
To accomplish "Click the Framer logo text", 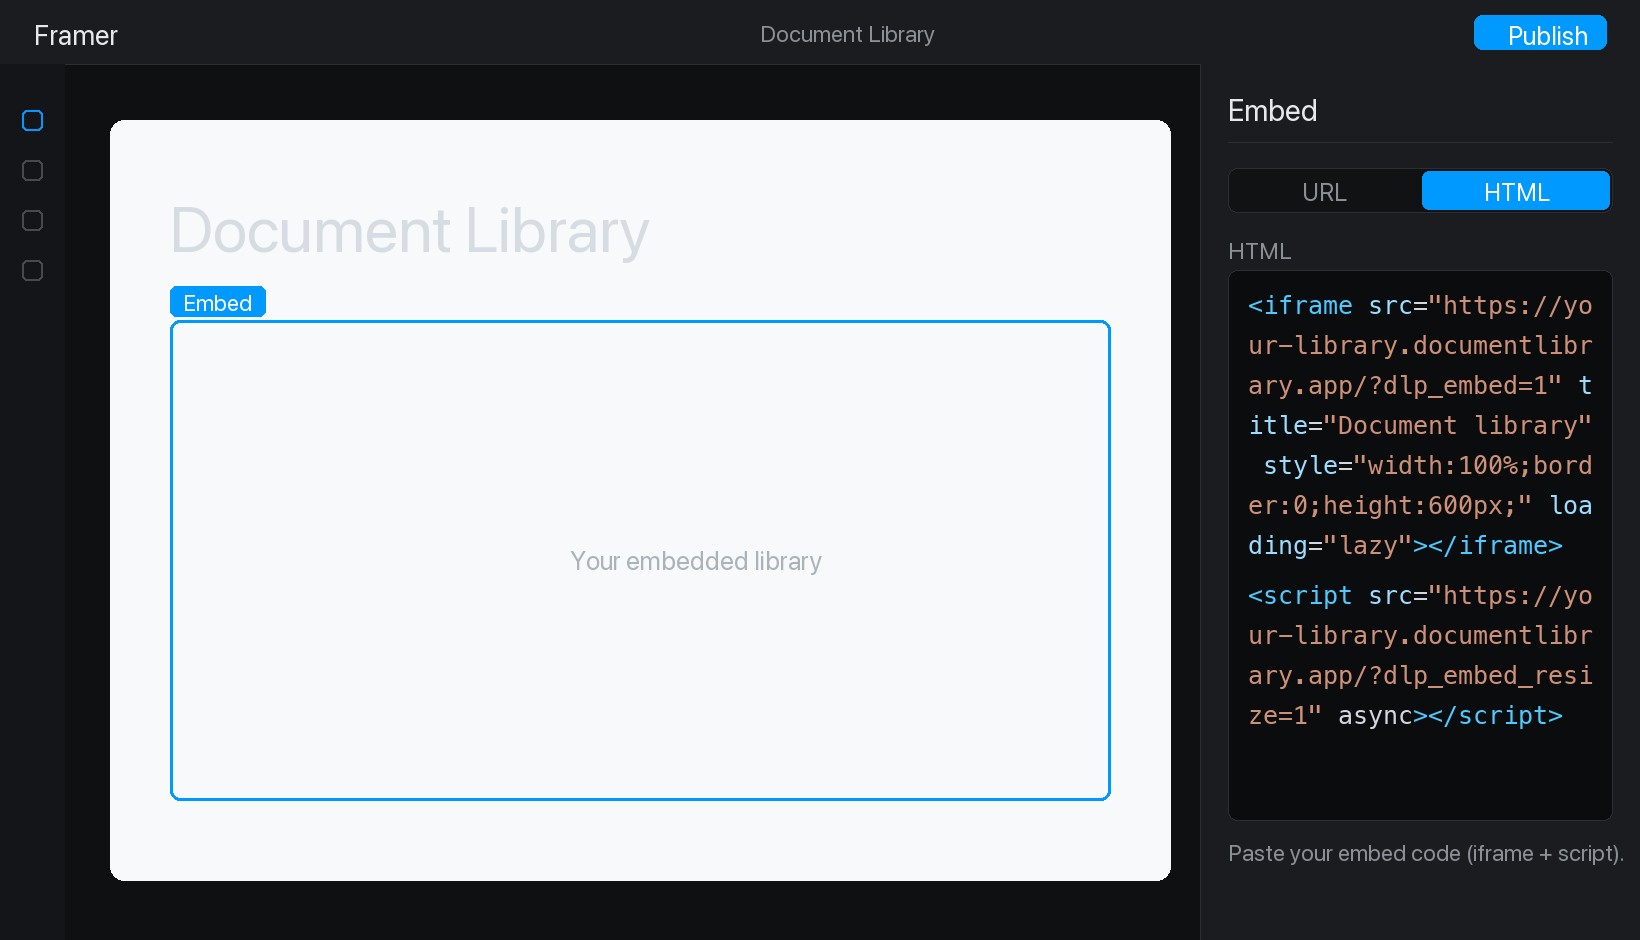I will tap(76, 35).
